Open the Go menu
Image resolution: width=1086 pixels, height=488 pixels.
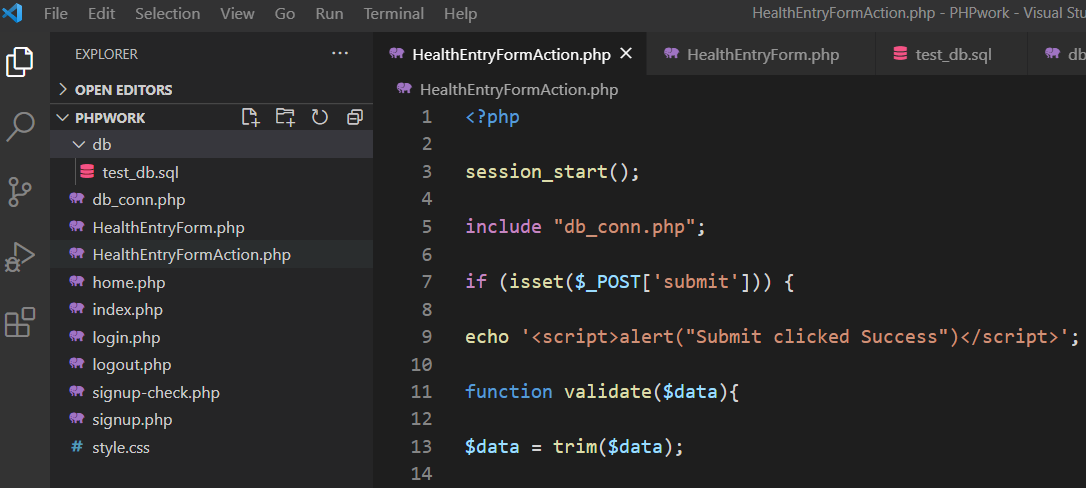285,13
